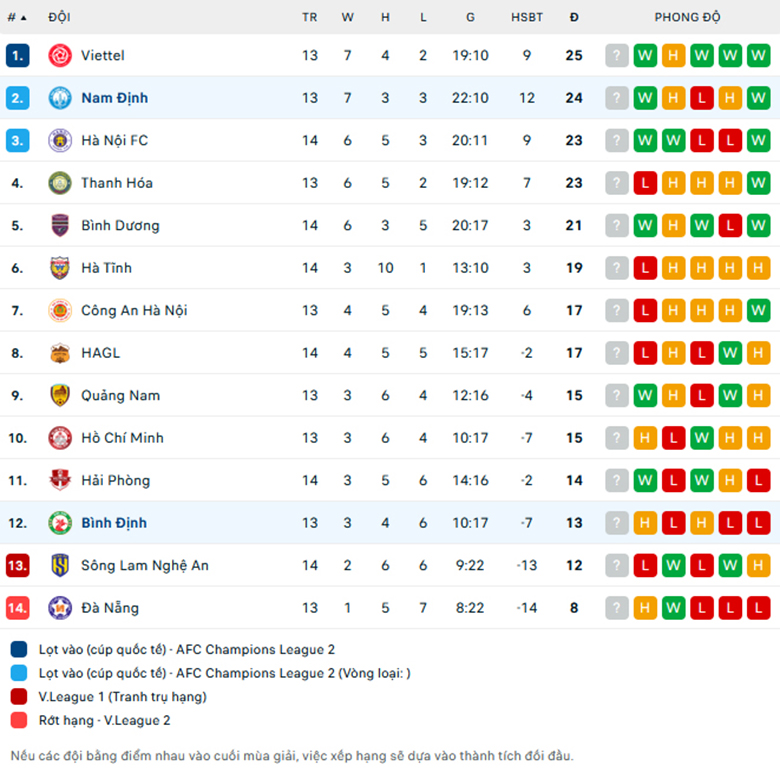Sort by the Đ points column
This screenshot has height=772, width=780.
[x=574, y=17]
